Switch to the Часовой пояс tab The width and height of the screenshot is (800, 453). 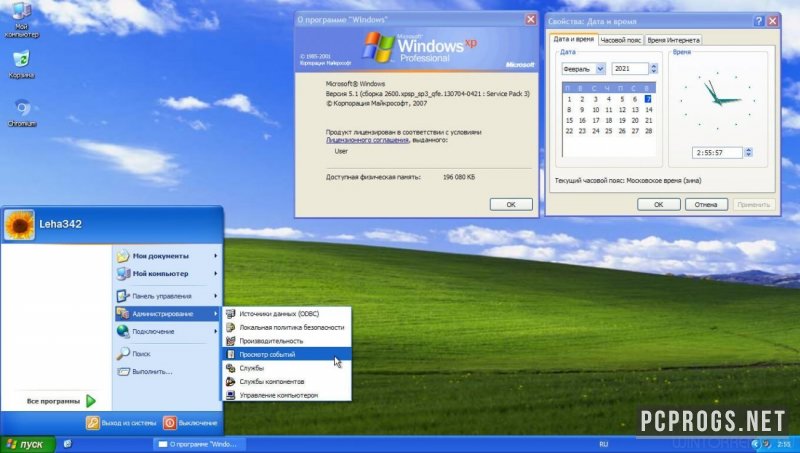pos(620,40)
